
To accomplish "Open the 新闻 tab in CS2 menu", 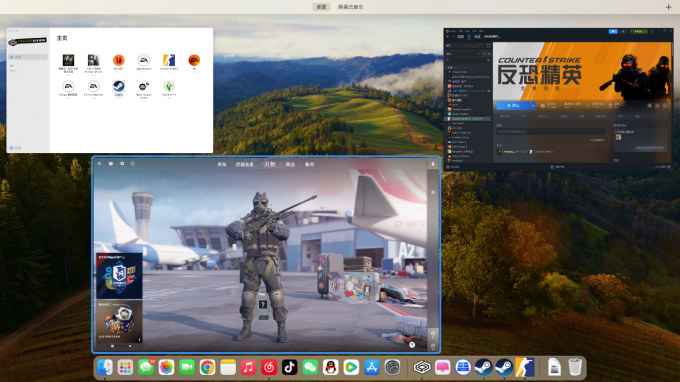I will [x=309, y=164].
